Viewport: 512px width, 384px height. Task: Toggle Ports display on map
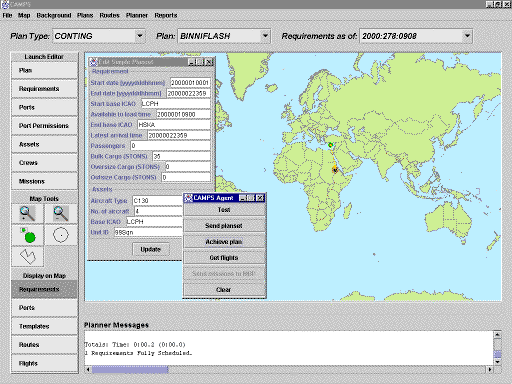point(44,308)
